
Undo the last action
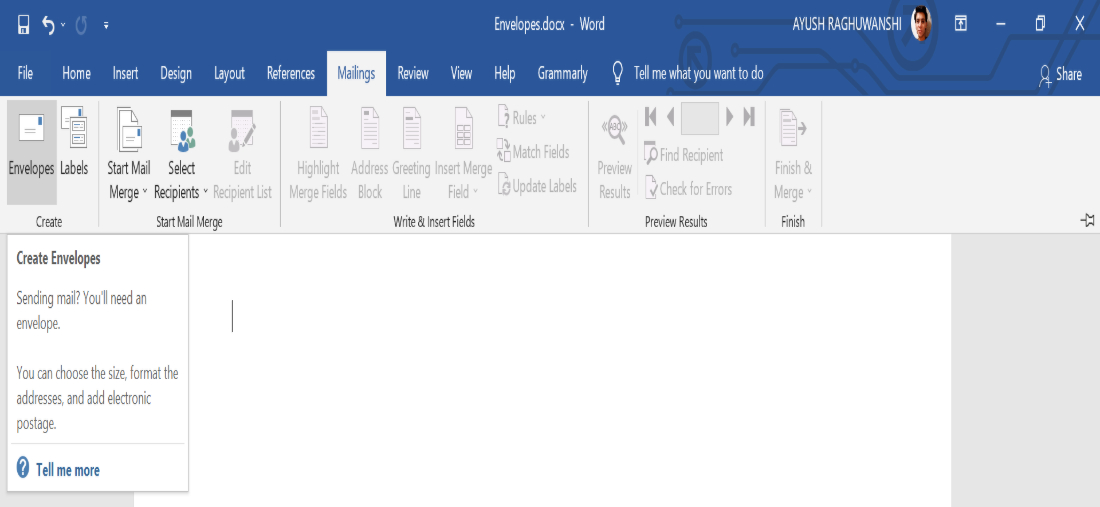pyautogui.click(x=48, y=25)
